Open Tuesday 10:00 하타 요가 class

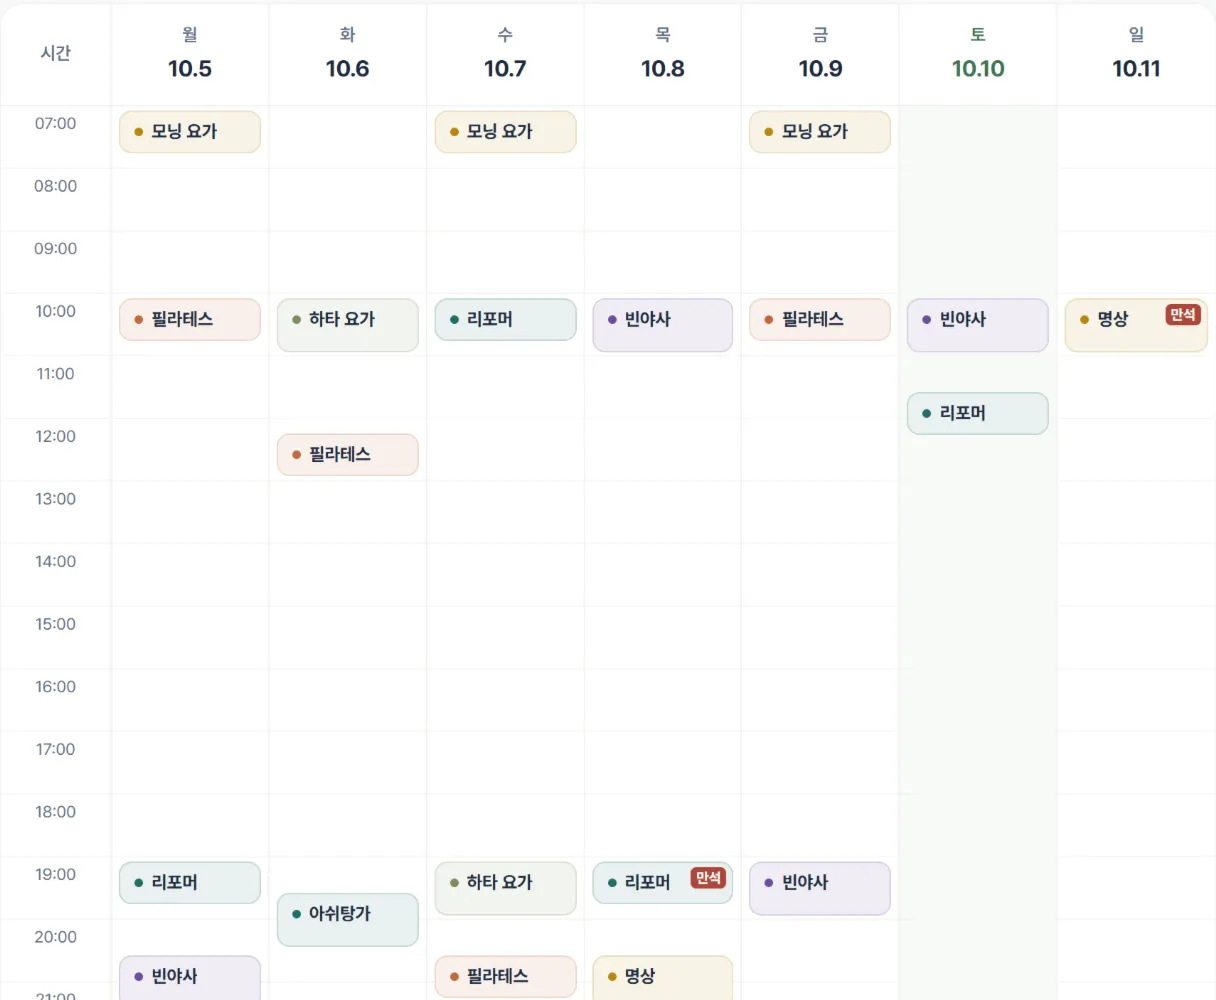click(348, 325)
